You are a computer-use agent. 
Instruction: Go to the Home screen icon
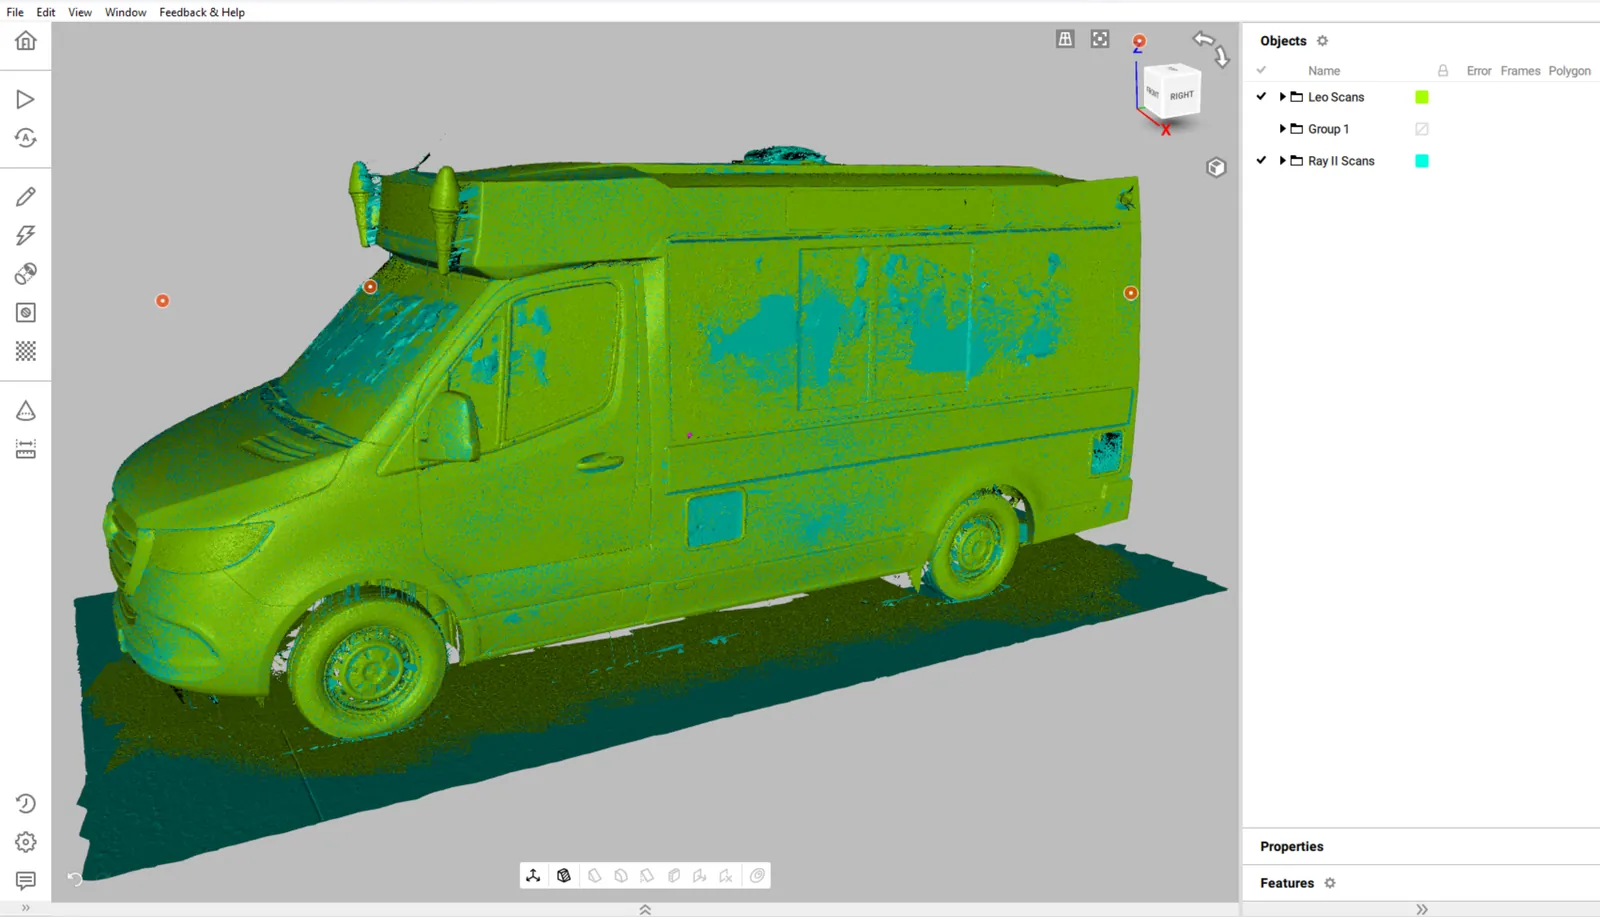pos(26,41)
